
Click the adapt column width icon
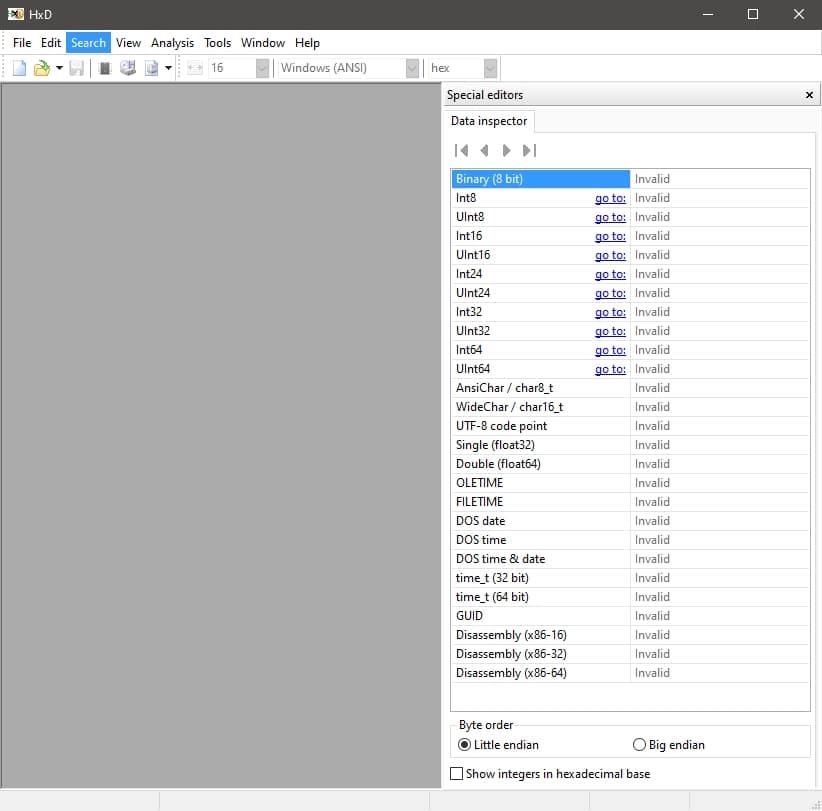[195, 68]
